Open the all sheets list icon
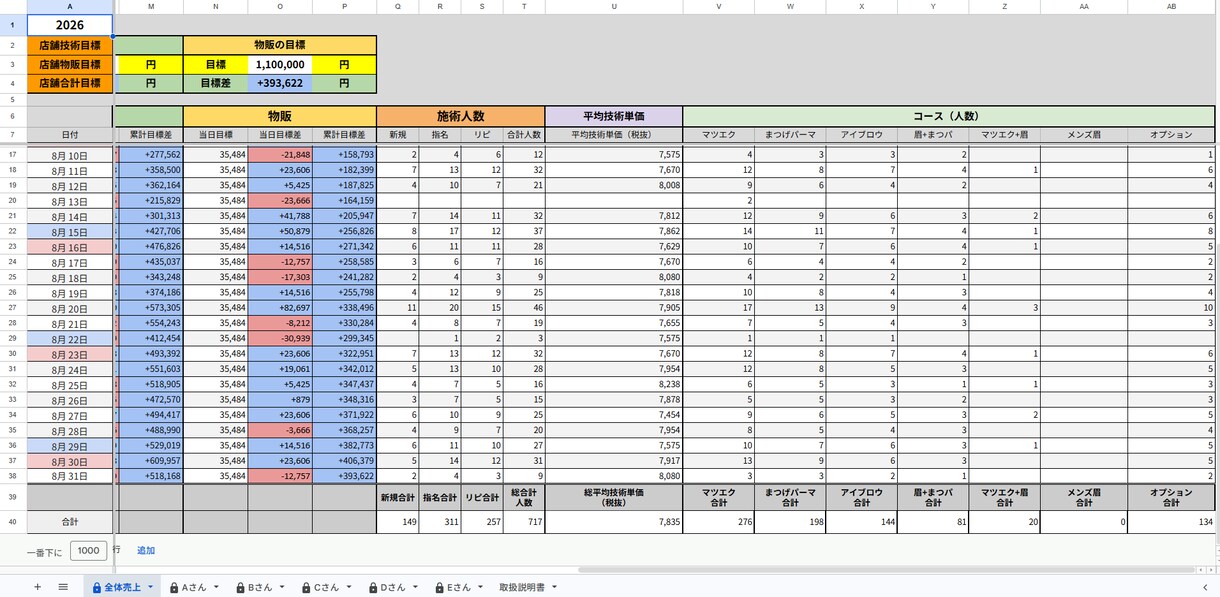 tap(63, 587)
